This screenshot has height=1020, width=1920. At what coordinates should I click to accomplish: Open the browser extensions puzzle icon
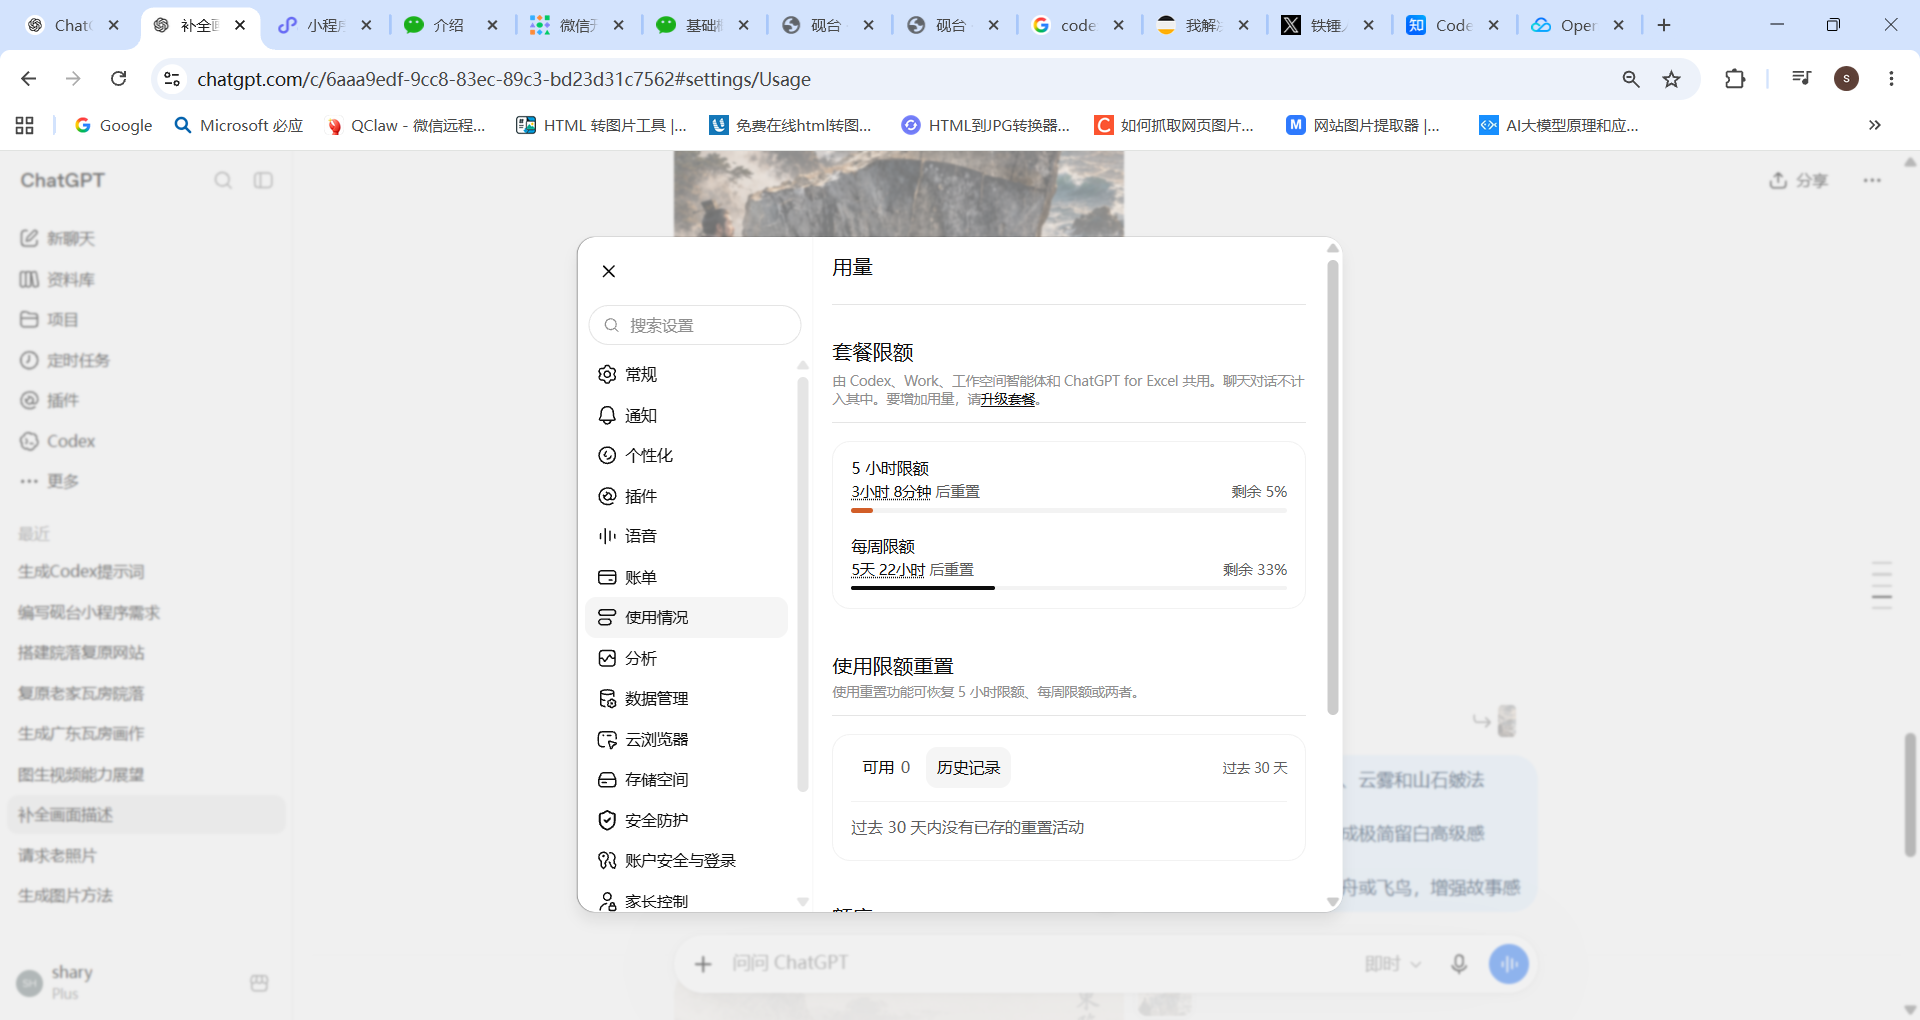click(x=1735, y=79)
